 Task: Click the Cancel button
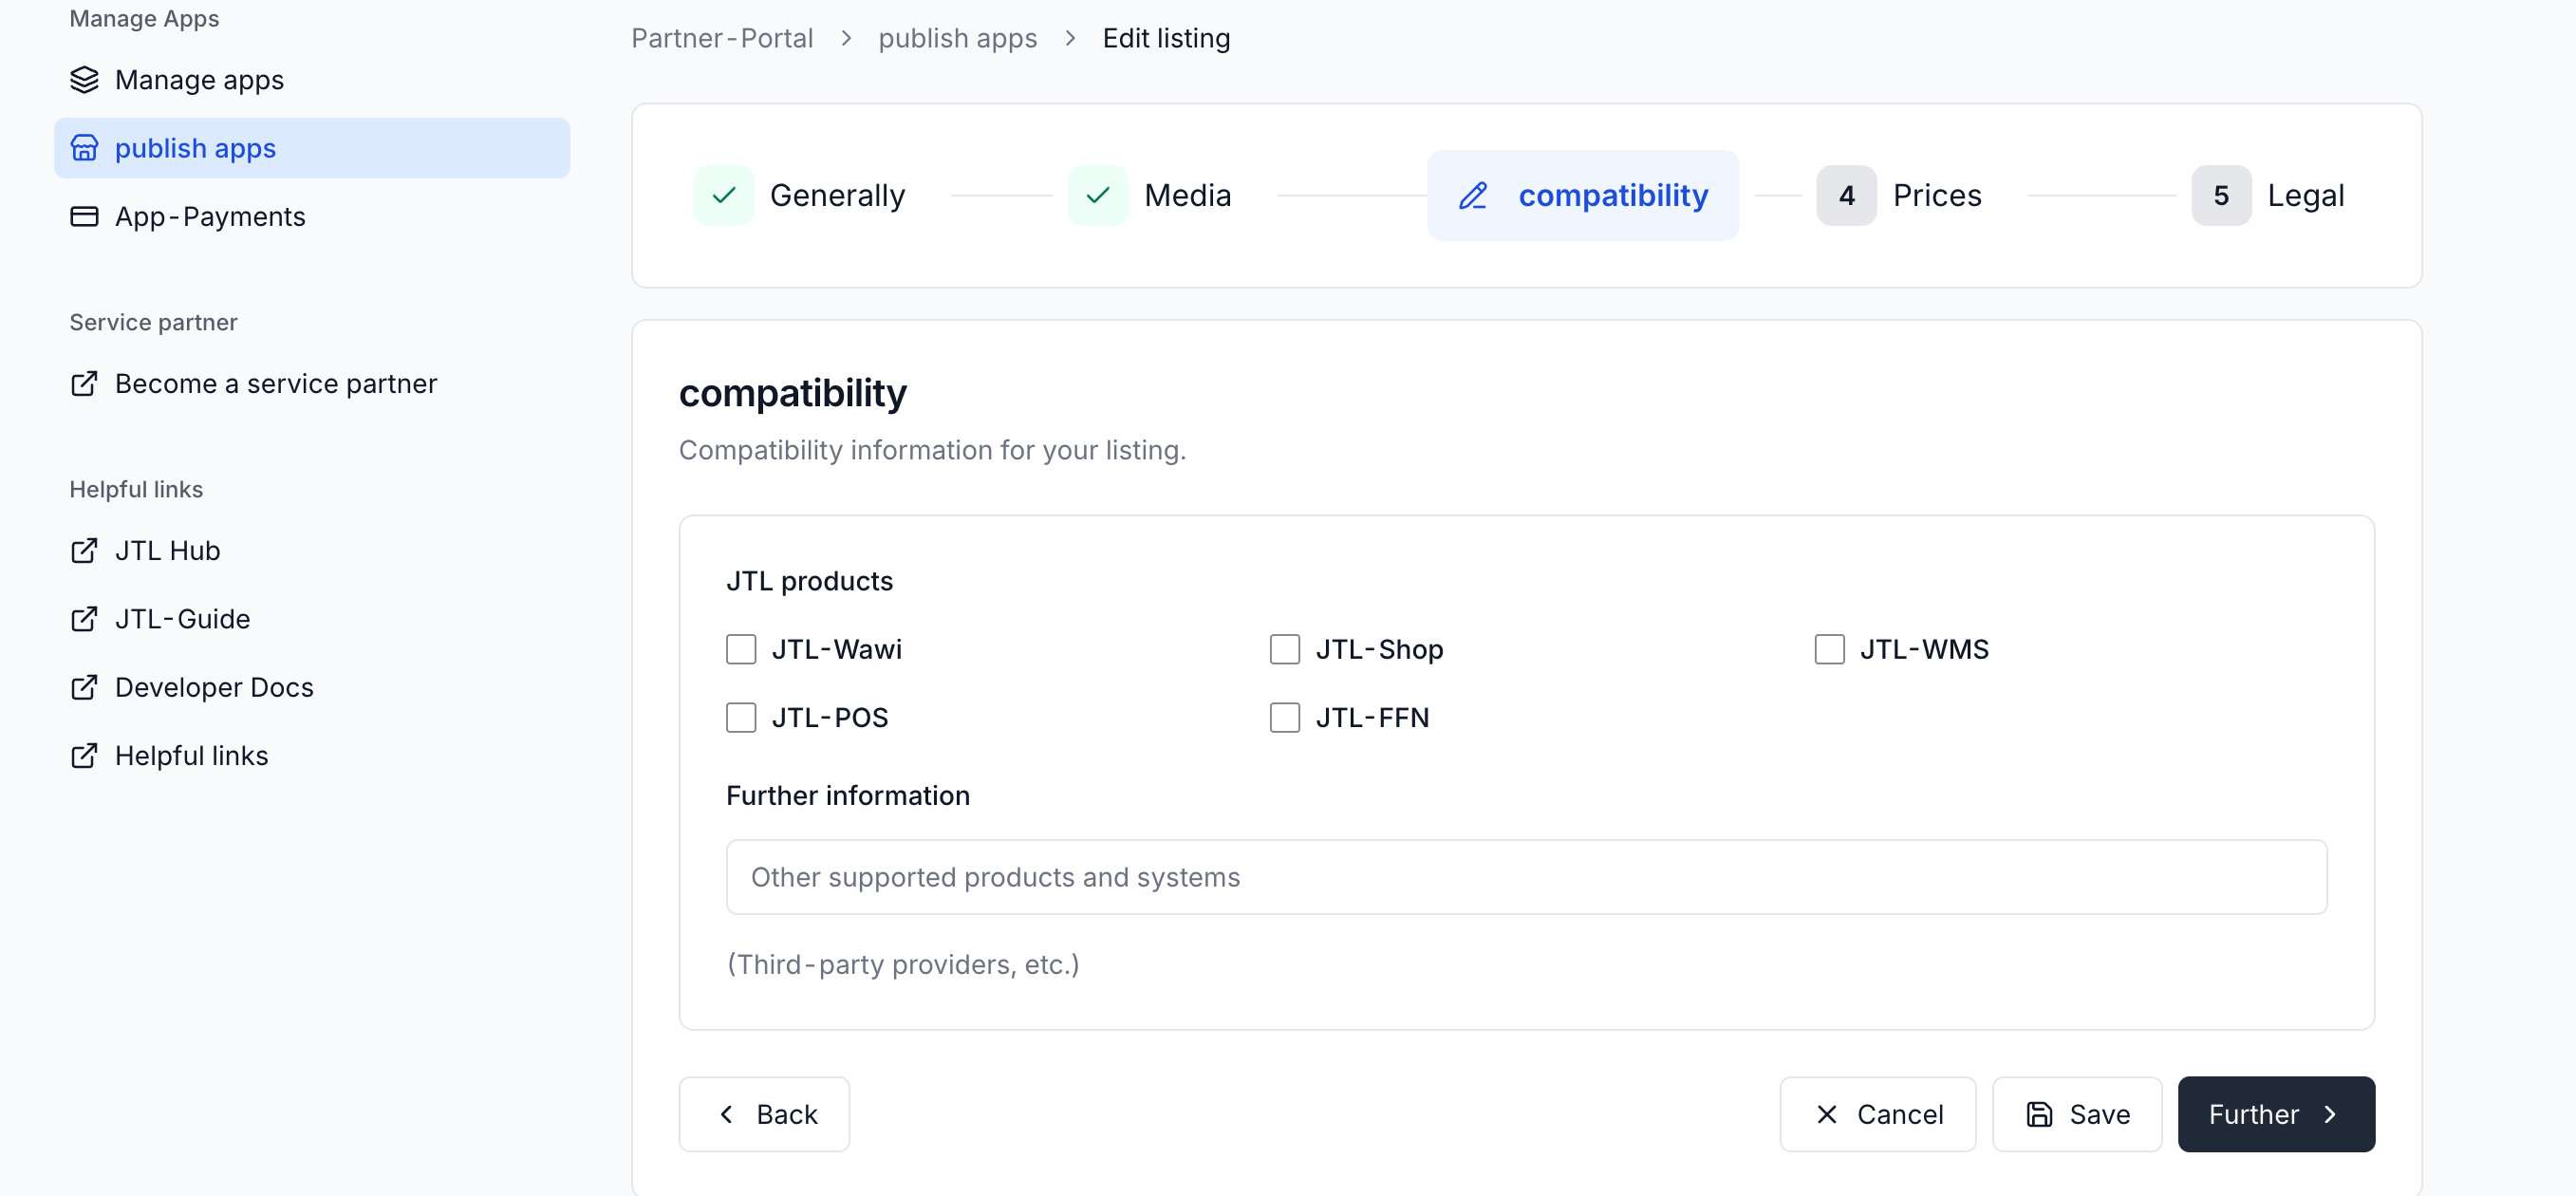click(1877, 1114)
